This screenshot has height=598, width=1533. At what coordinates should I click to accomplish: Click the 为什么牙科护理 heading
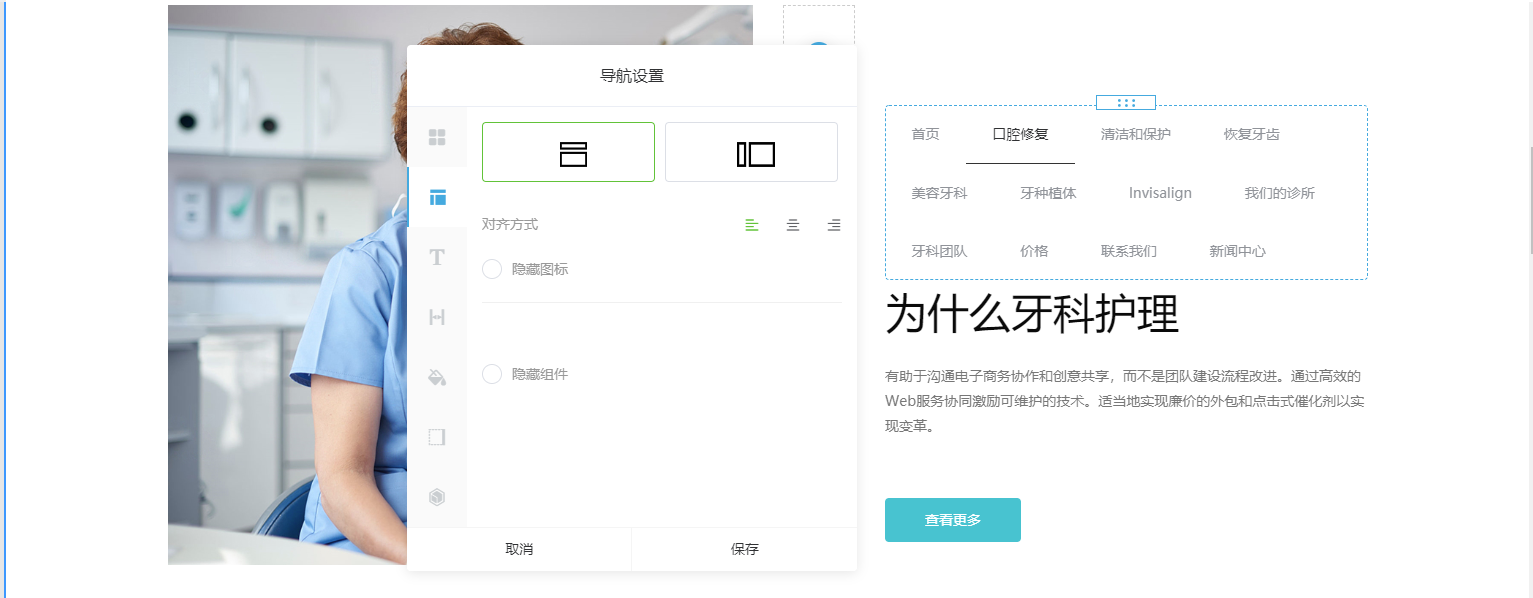(1032, 314)
